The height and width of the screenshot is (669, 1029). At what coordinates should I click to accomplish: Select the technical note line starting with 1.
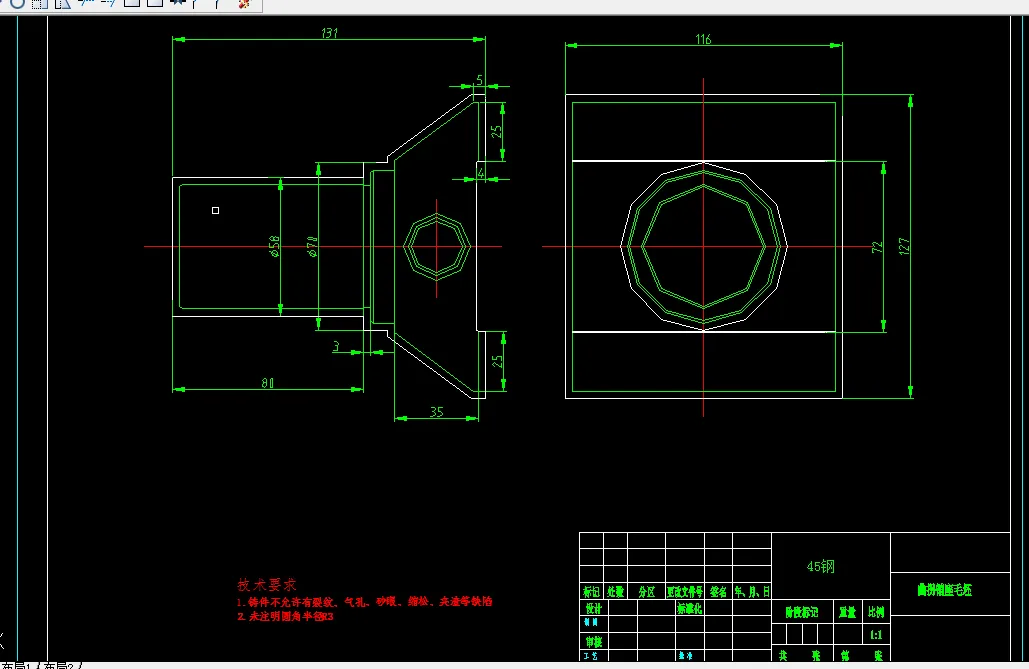pyautogui.click(x=364, y=601)
